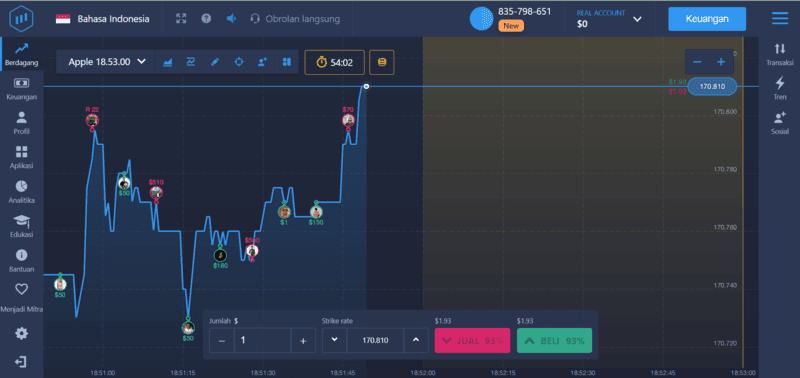Viewport: 800px width, 378px height.
Task: Click the $70 trader marker
Action: [x=348, y=120]
